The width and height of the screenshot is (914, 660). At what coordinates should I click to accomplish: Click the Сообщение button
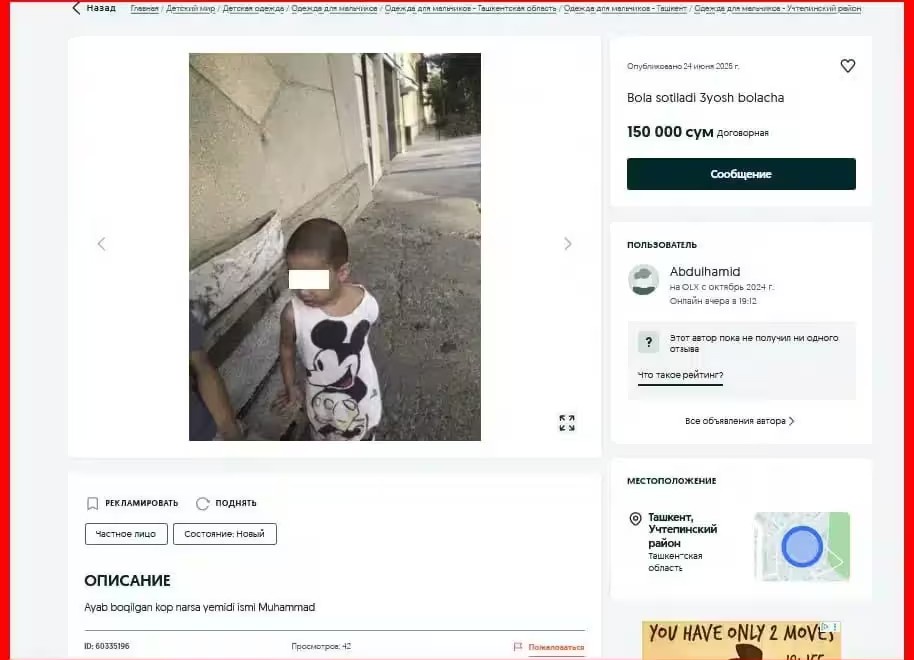[x=741, y=174]
